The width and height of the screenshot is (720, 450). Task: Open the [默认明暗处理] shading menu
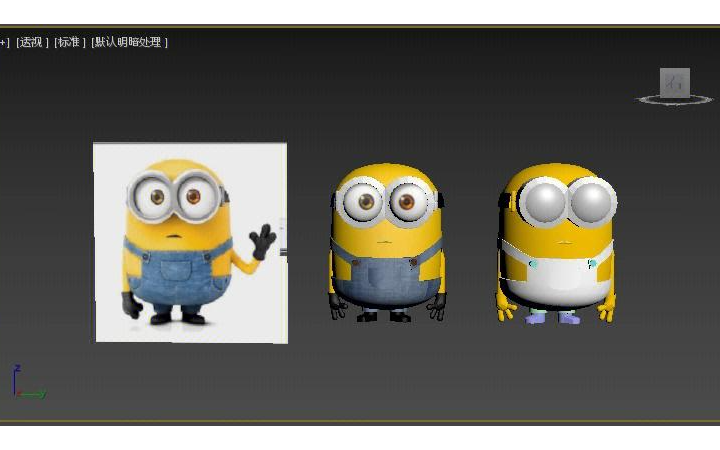pos(129,42)
